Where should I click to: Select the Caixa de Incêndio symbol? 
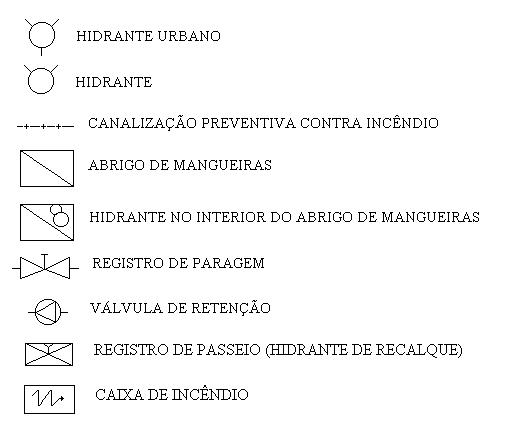(49, 399)
